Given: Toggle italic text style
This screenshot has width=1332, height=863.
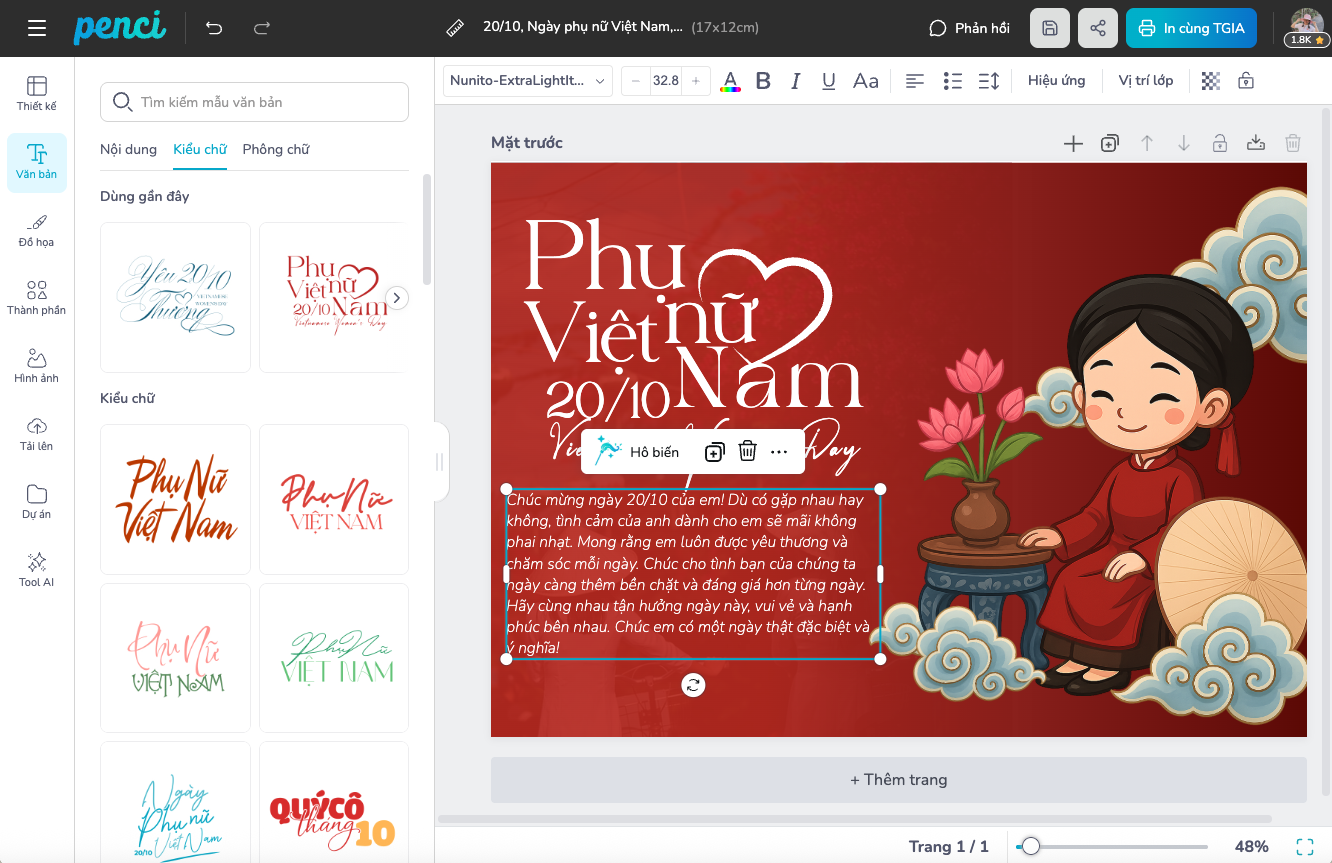Looking at the screenshot, I should (x=796, y=81).
